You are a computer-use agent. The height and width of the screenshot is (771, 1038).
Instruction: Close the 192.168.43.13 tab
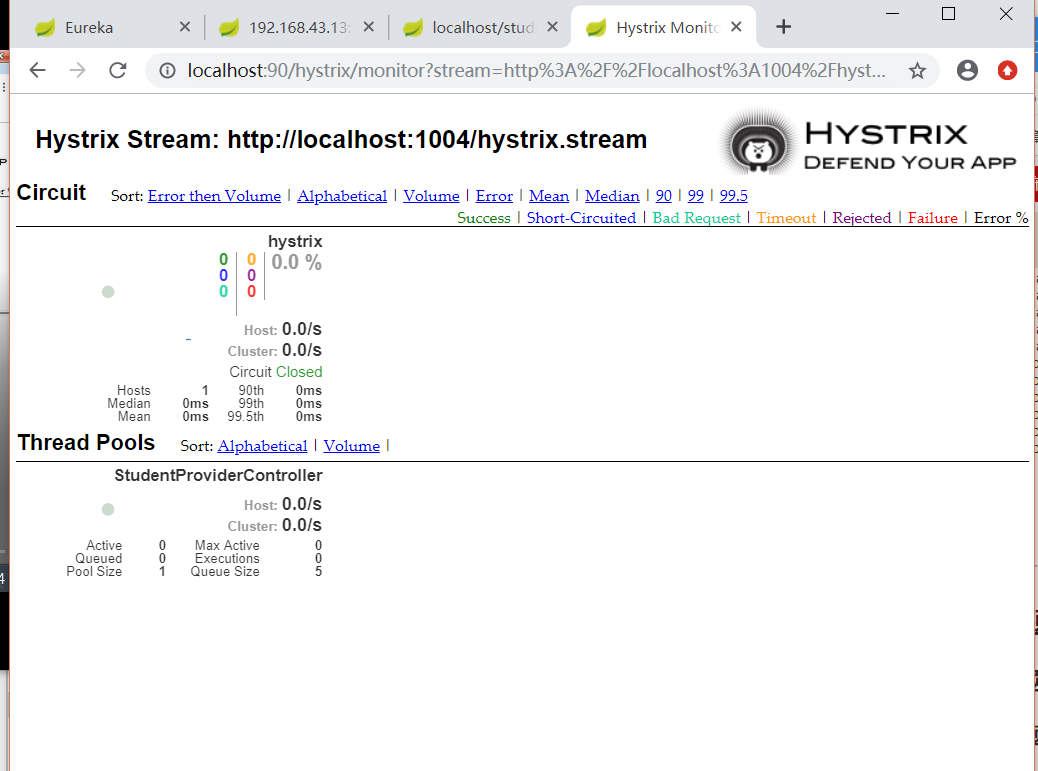click(x=369, y=26)
